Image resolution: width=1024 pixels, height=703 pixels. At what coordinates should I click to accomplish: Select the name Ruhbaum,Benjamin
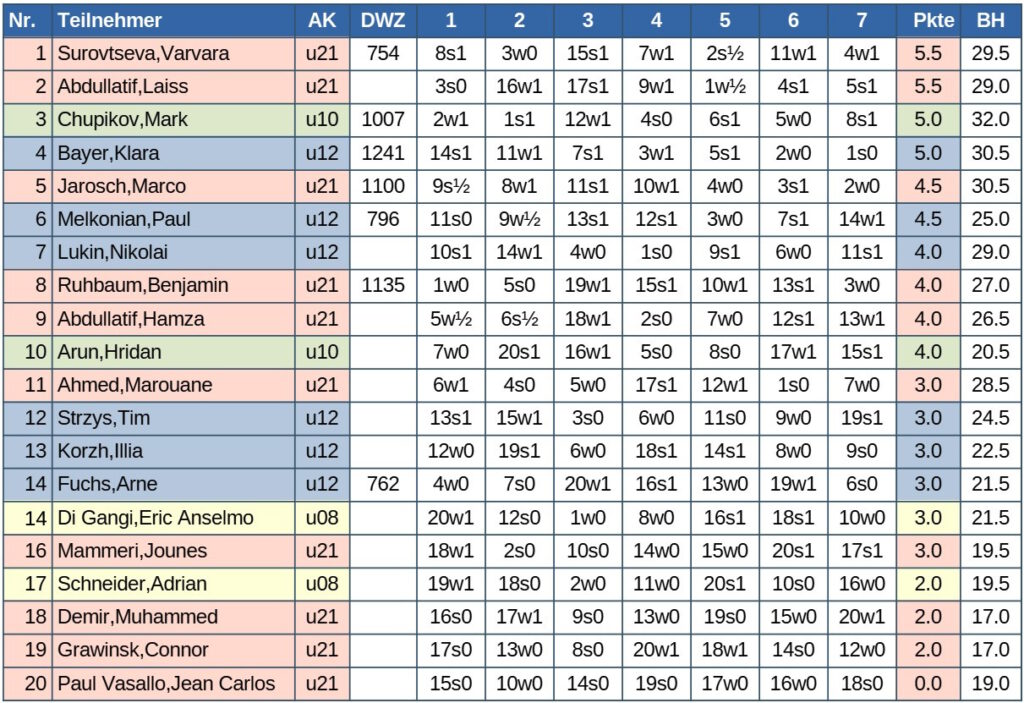coord(143,286)
